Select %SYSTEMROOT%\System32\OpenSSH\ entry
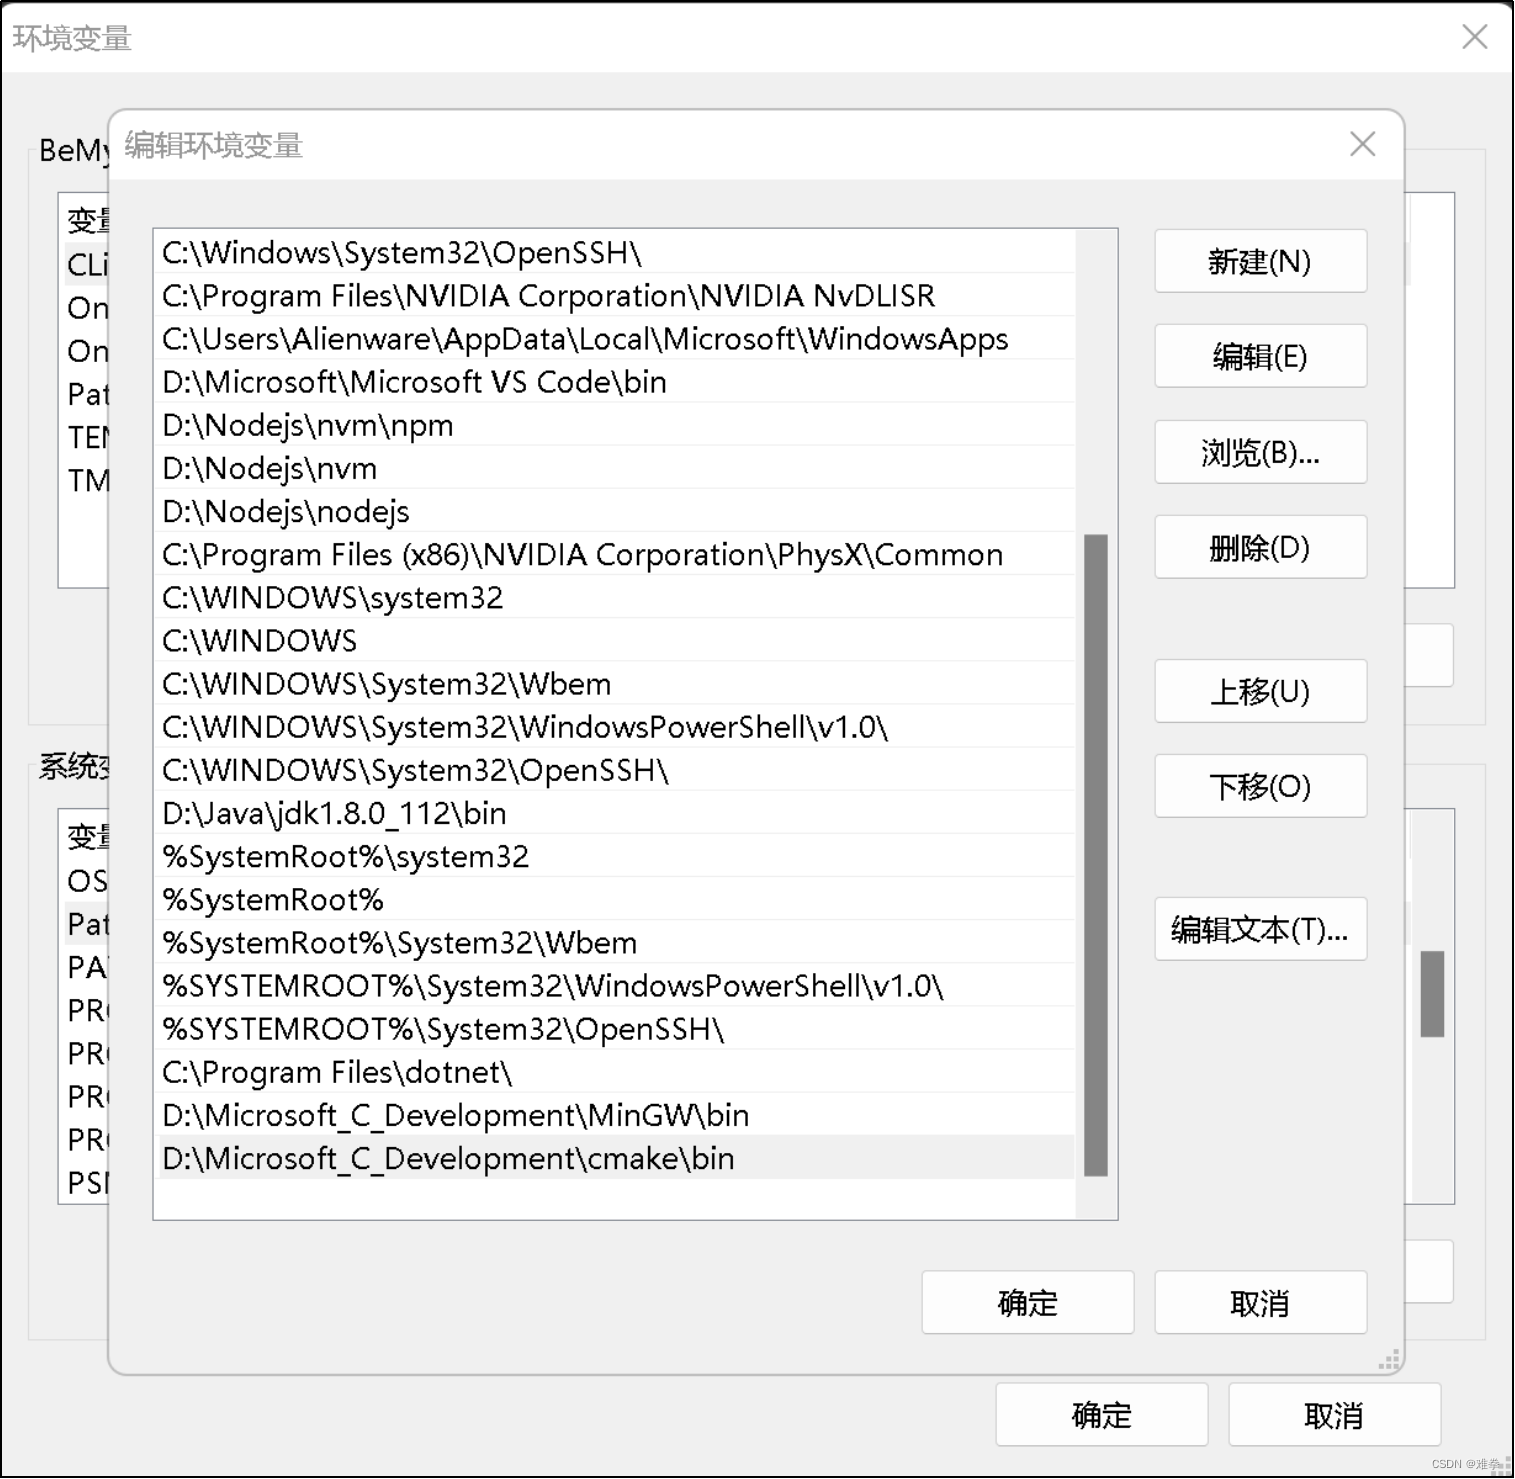 (x=617, y=1028)
